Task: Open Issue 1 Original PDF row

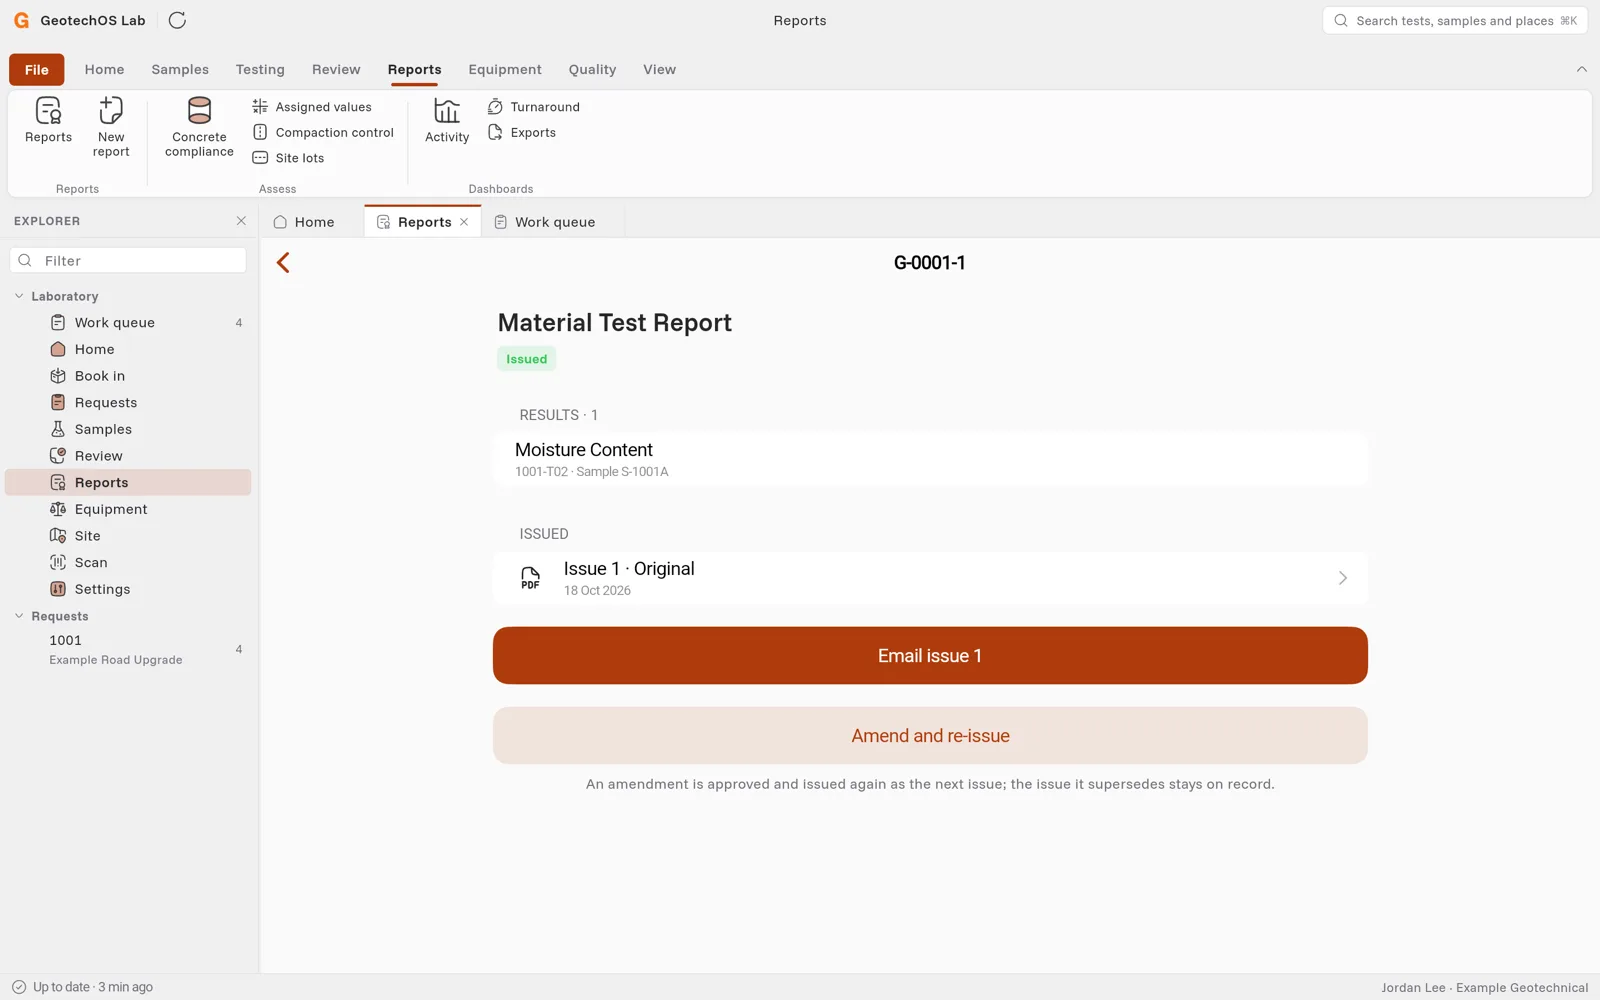Action: click(930, 578)
